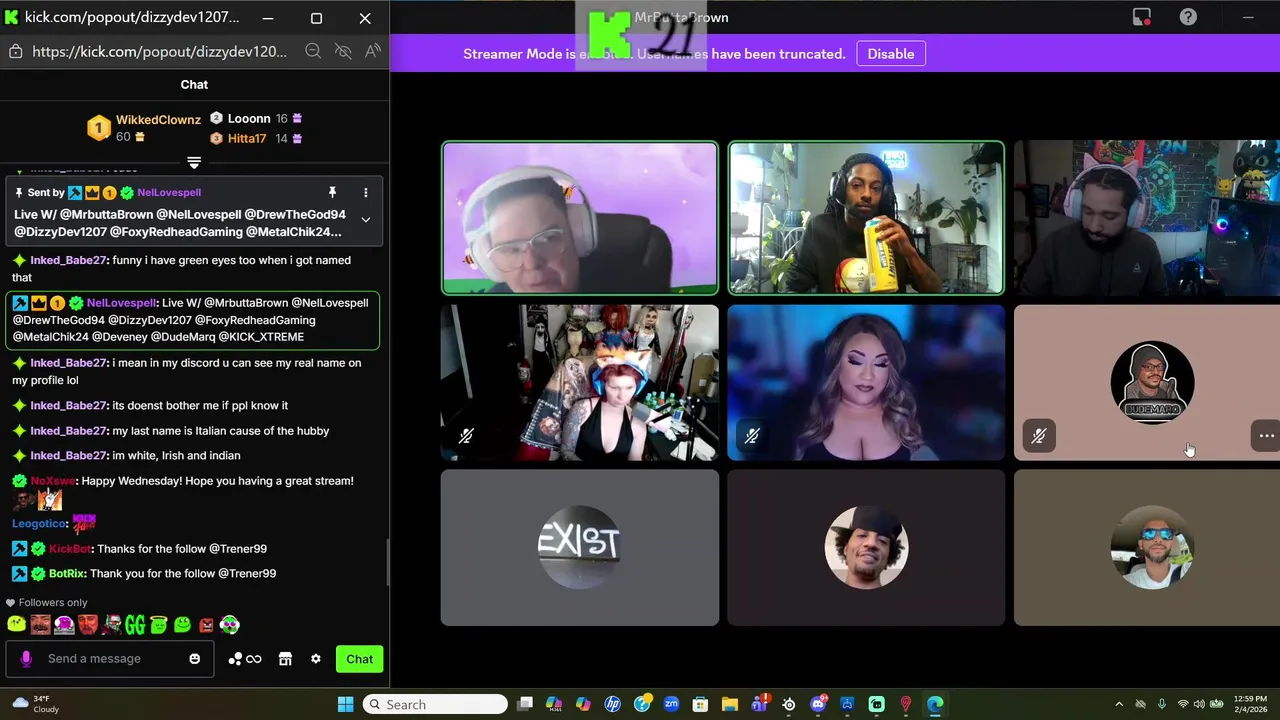Open chat settings gear icon
Viewport: 1280px width, 720px height.
(x=316, y=659)
